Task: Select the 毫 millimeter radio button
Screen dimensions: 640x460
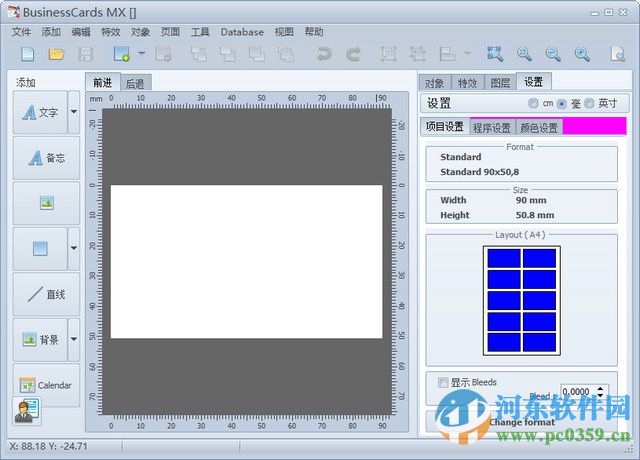Action: 562,104
